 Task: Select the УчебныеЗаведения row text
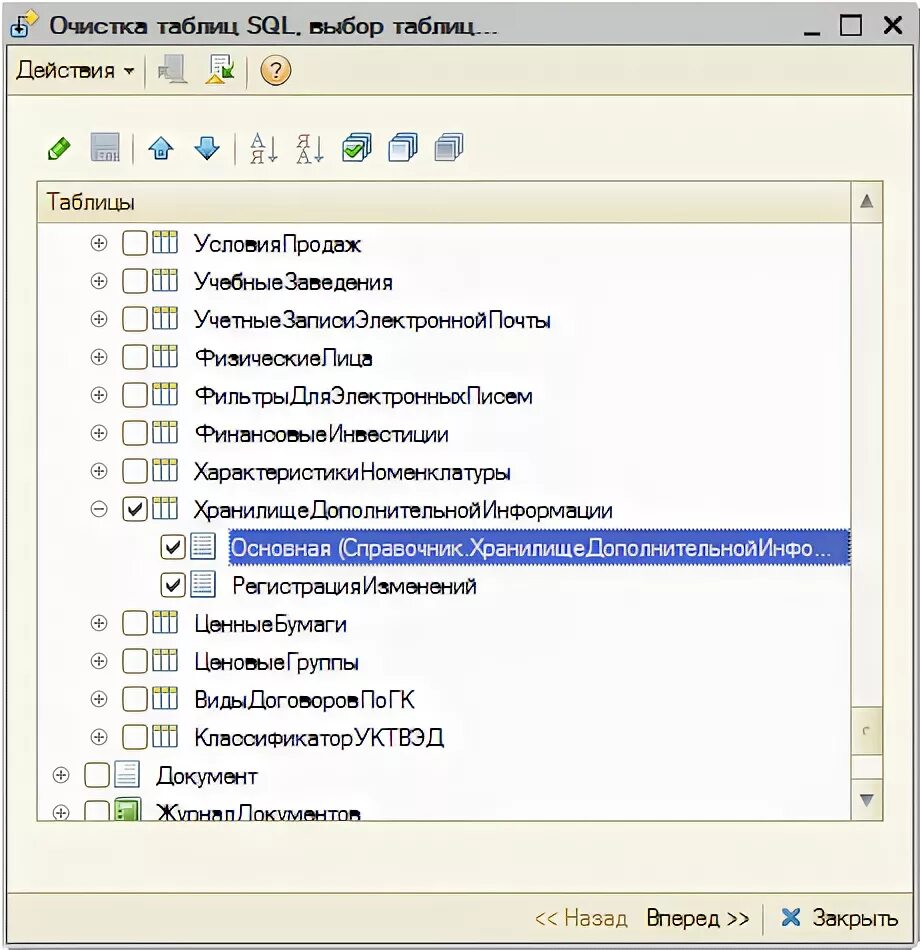(293, 282)
